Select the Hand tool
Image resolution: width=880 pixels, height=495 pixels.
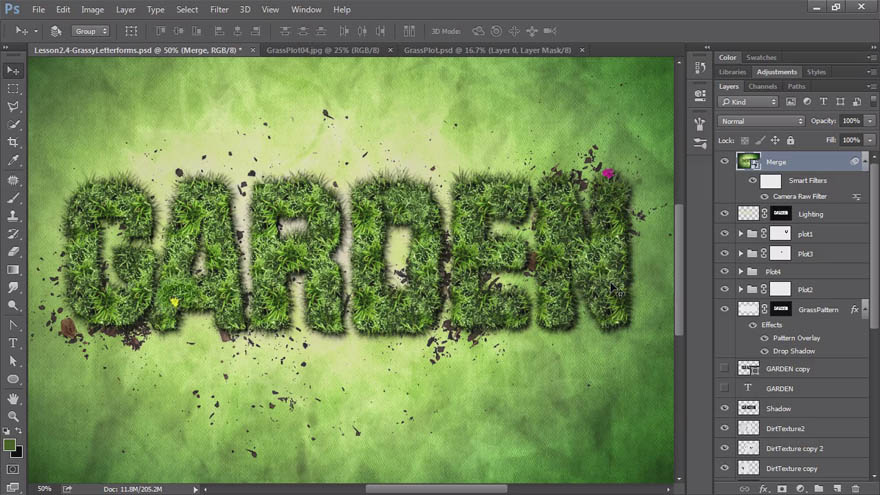click(13, 398)
